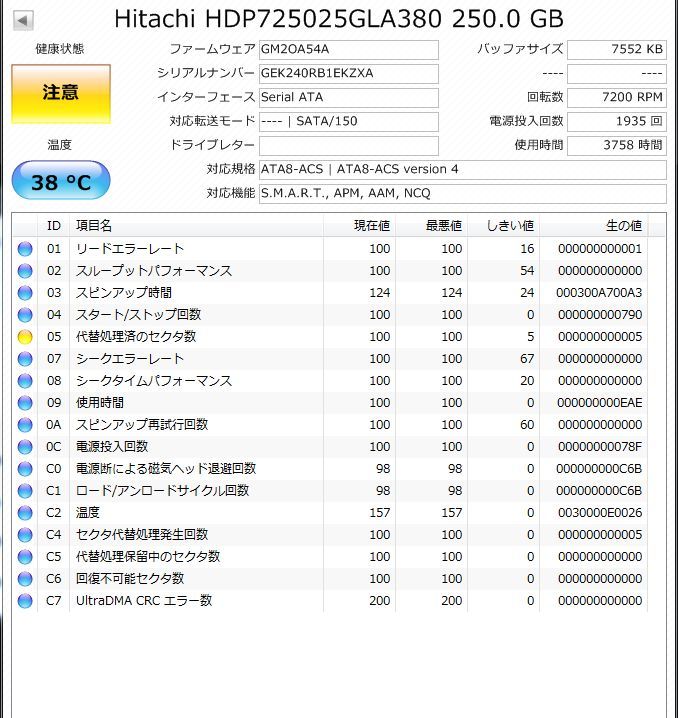
Task: Click the blue status icon for シークエラーレート
Action: (25, 359)
